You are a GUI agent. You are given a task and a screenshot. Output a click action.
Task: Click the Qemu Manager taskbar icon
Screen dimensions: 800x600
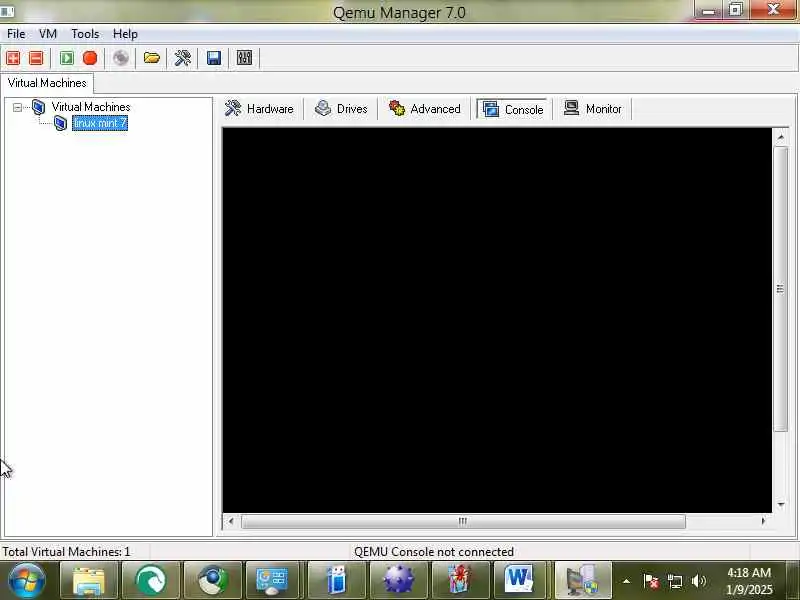[583, 581]
